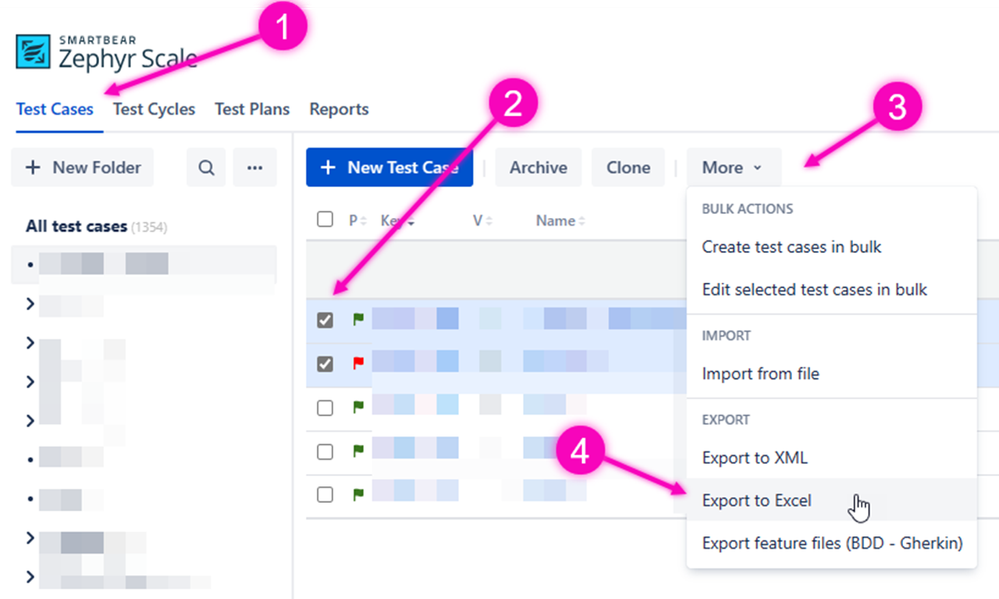Expand the second folder chevron in tree
This screenshot has width=999, height=599.
(x=30, y=343)
